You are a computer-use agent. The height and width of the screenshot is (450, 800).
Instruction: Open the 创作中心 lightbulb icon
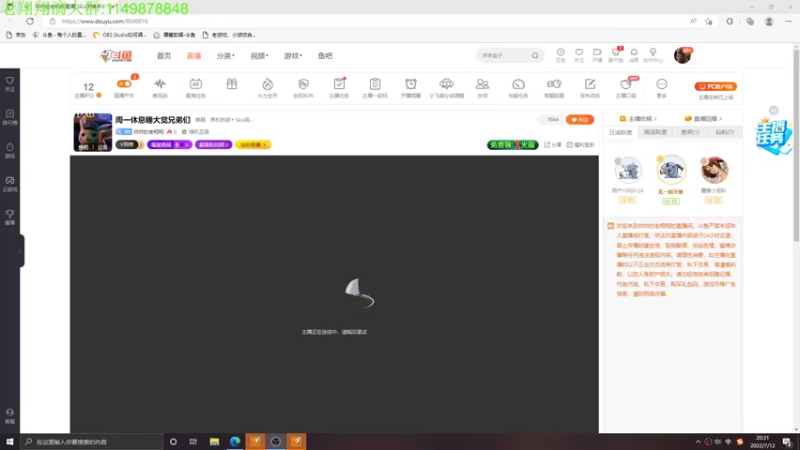click(653, 55)
